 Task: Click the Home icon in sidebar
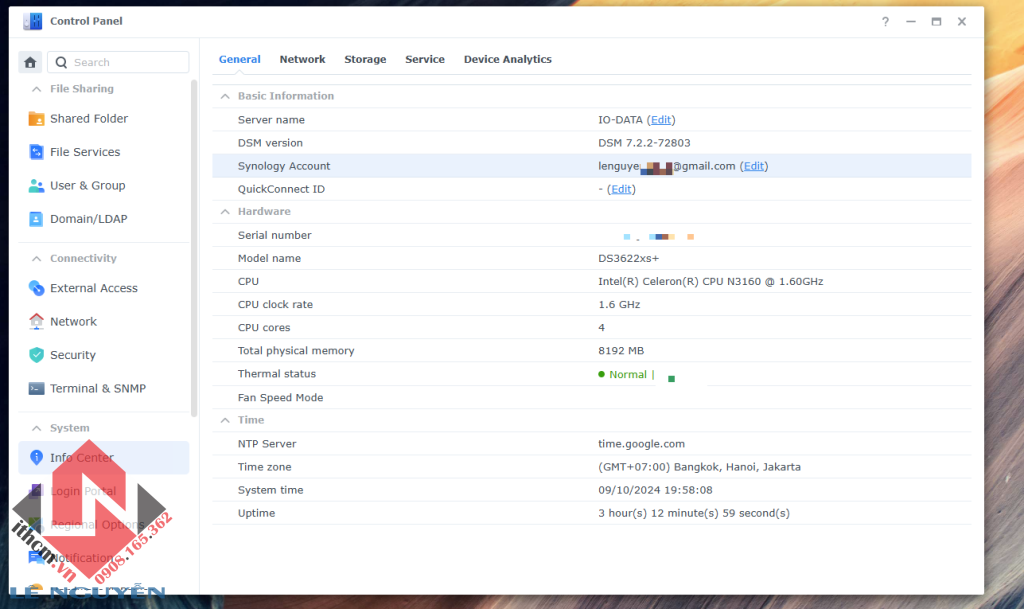tap(30, 62)
